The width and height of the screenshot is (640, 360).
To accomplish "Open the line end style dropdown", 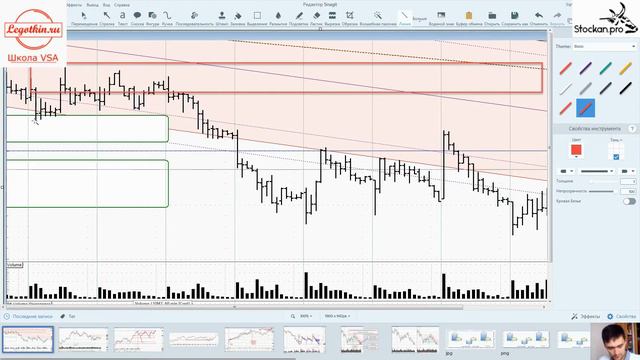I will 628,171.
